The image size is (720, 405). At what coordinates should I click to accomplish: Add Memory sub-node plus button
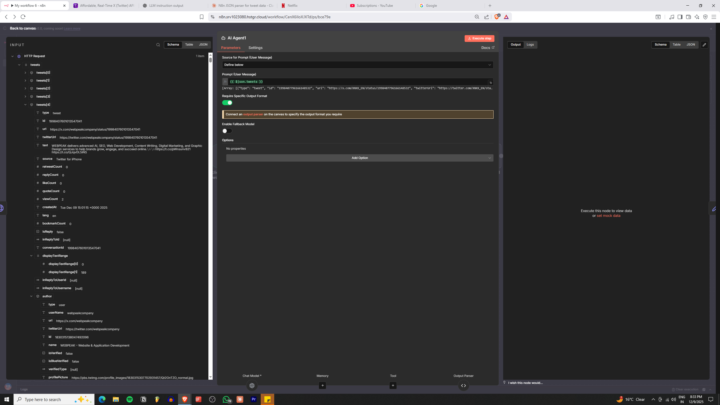[322, 386]
